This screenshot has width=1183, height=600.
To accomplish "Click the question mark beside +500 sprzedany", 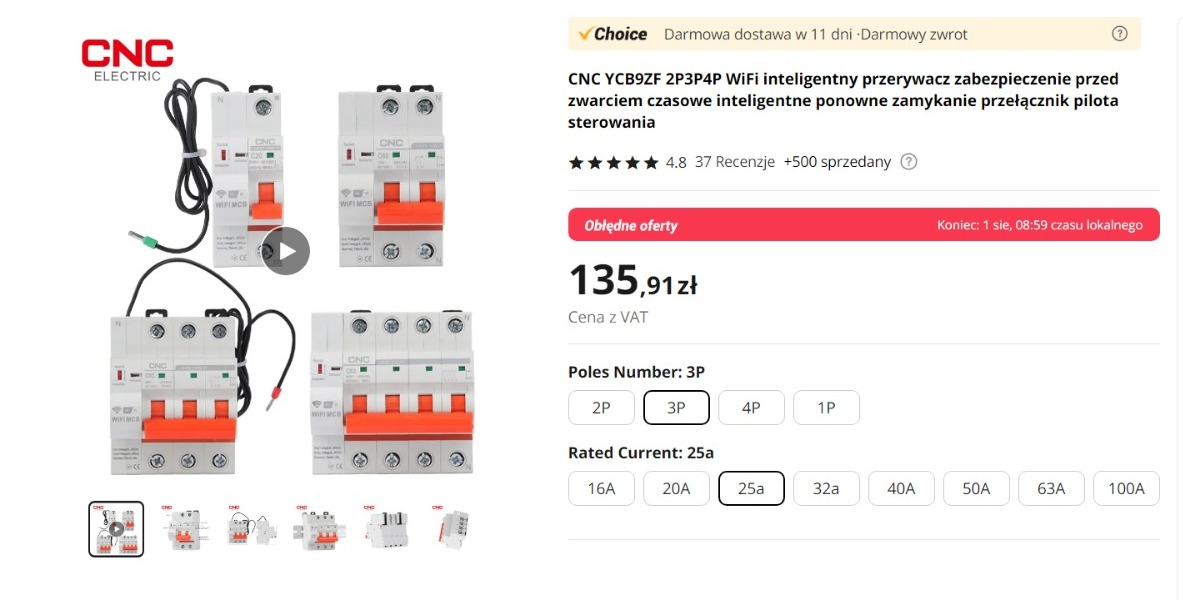I will tap(909, 162).
